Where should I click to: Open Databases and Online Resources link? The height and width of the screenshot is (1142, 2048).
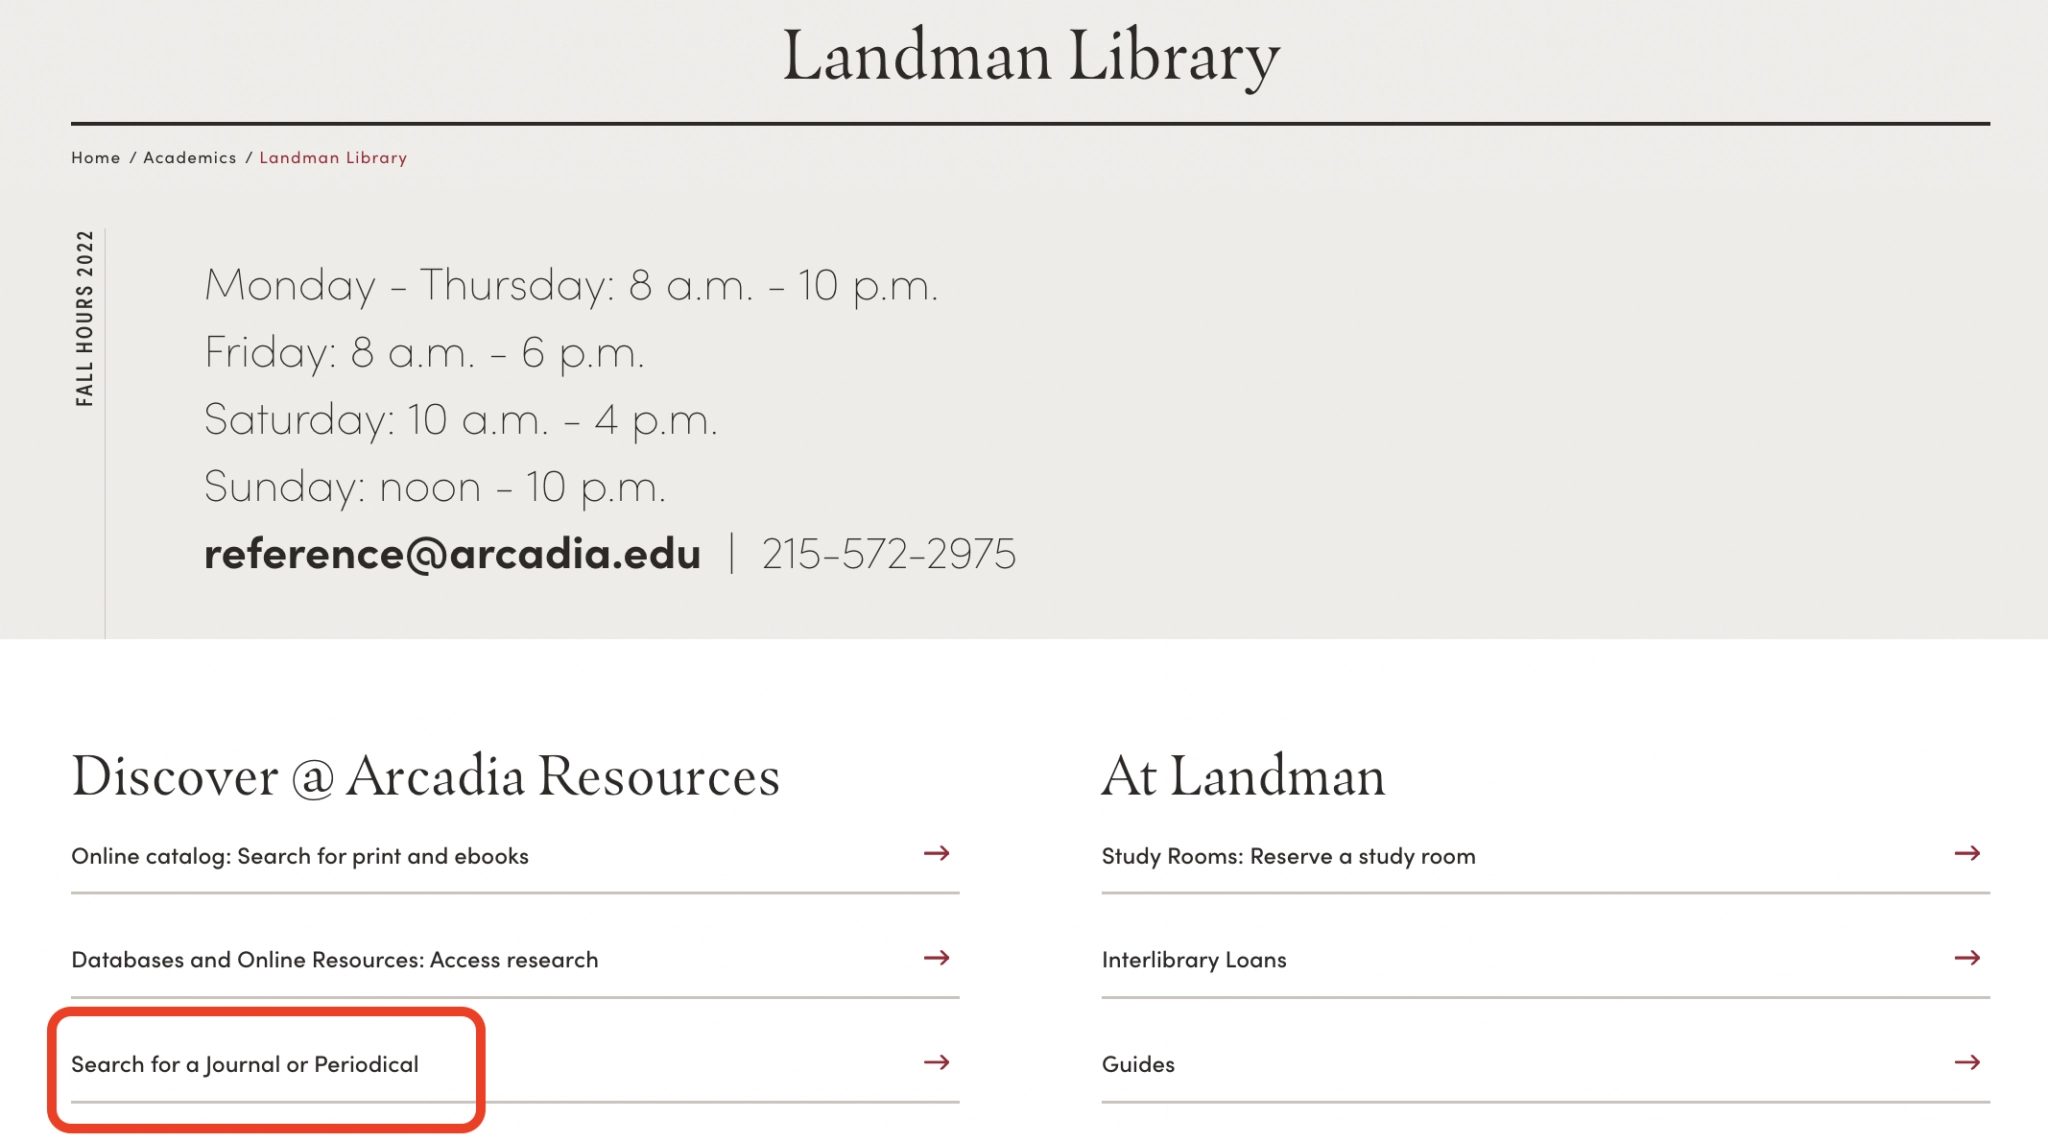click(x=334, y=960)
